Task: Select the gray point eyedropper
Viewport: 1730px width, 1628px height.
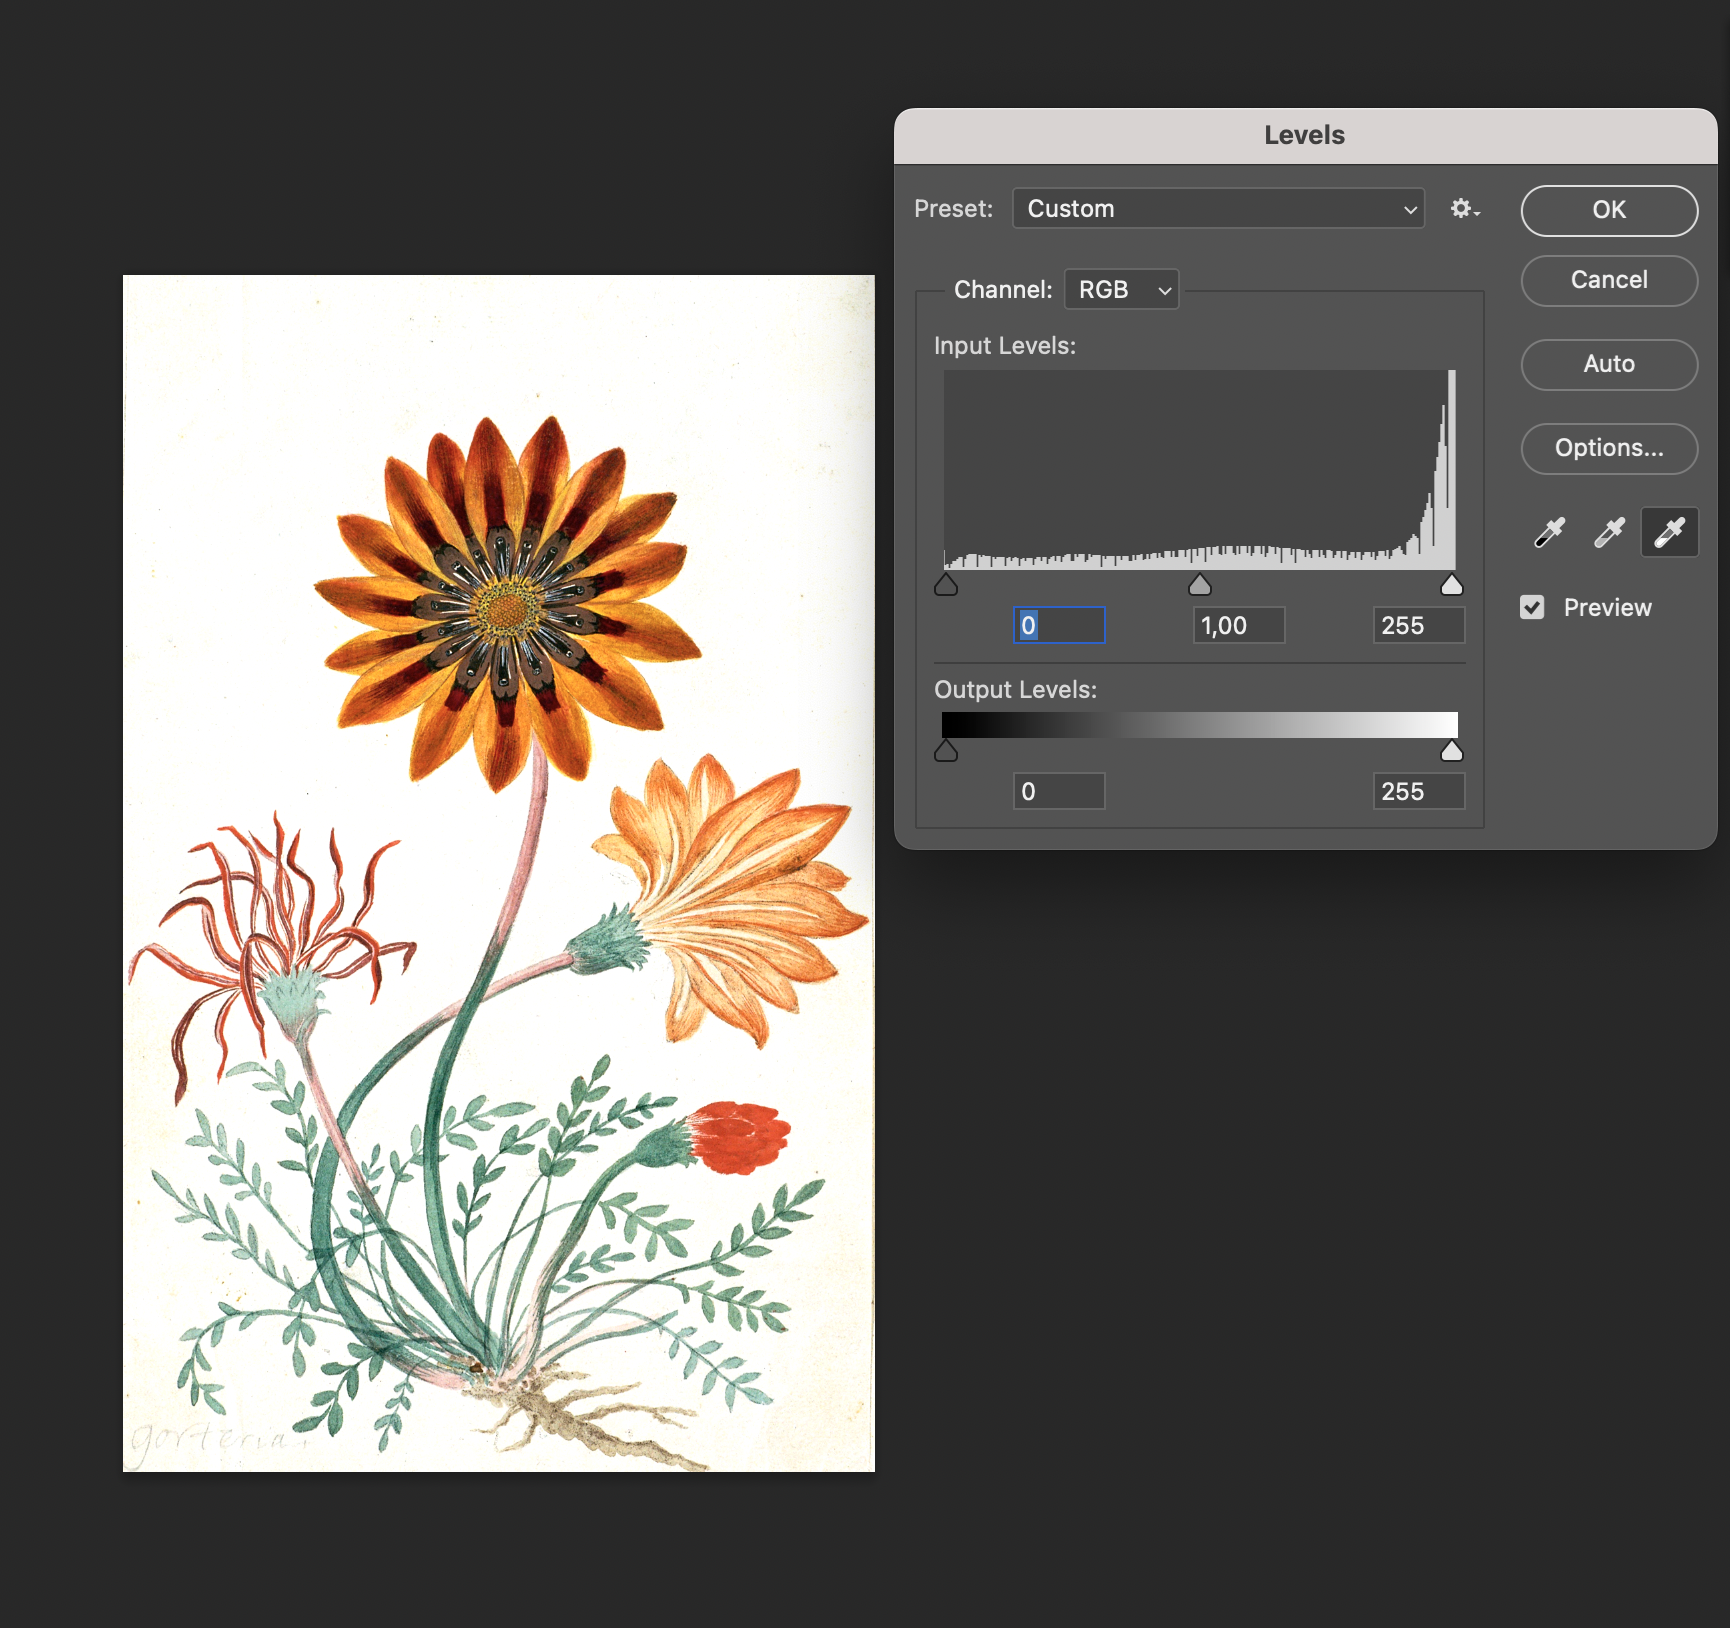Action: coord(1609,533)
